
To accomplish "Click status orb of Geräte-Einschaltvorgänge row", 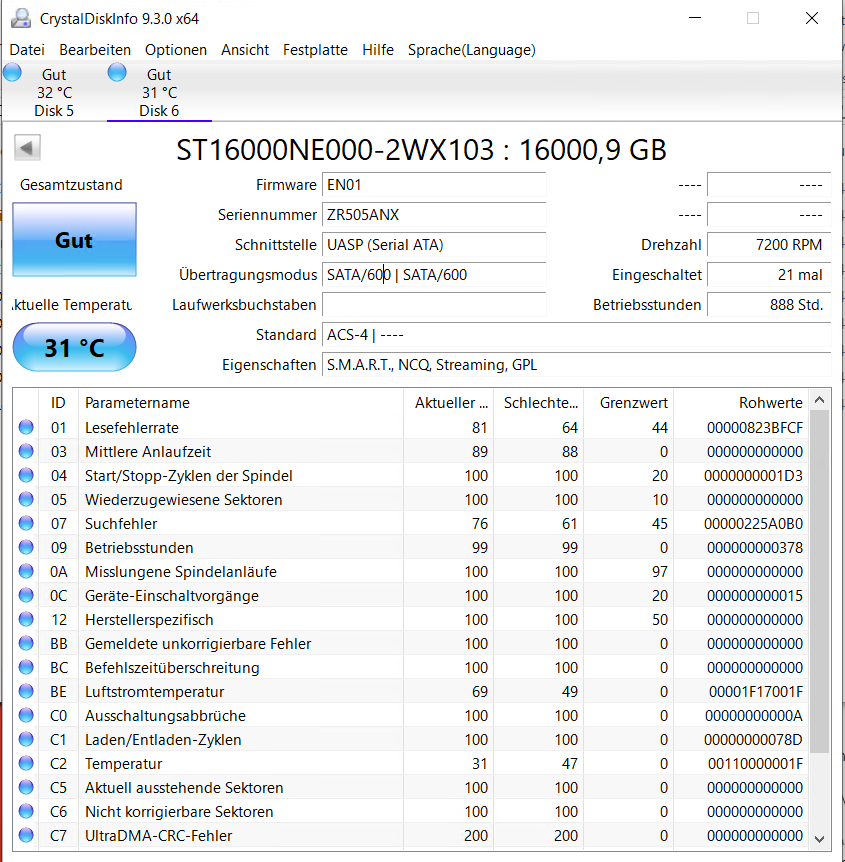I will tap(26, 595).
